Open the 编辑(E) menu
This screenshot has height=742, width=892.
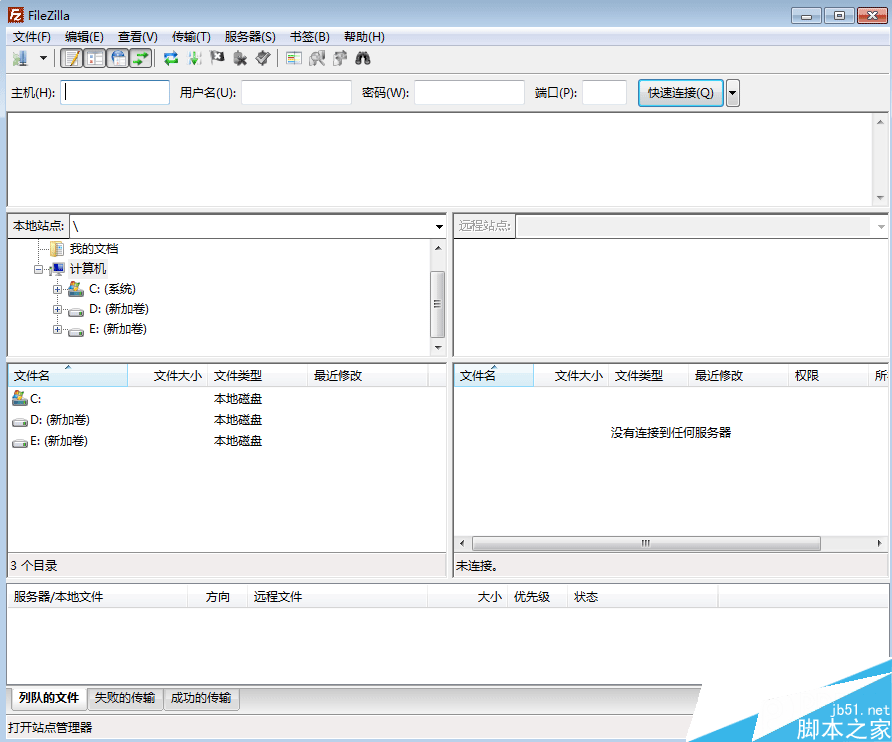[x=84, y=37]
